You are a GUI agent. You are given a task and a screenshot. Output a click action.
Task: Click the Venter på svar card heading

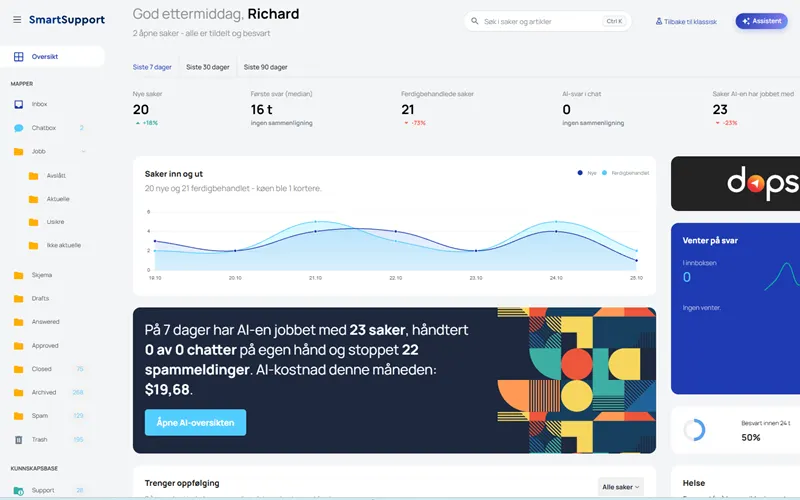click(x=710, y=241)
